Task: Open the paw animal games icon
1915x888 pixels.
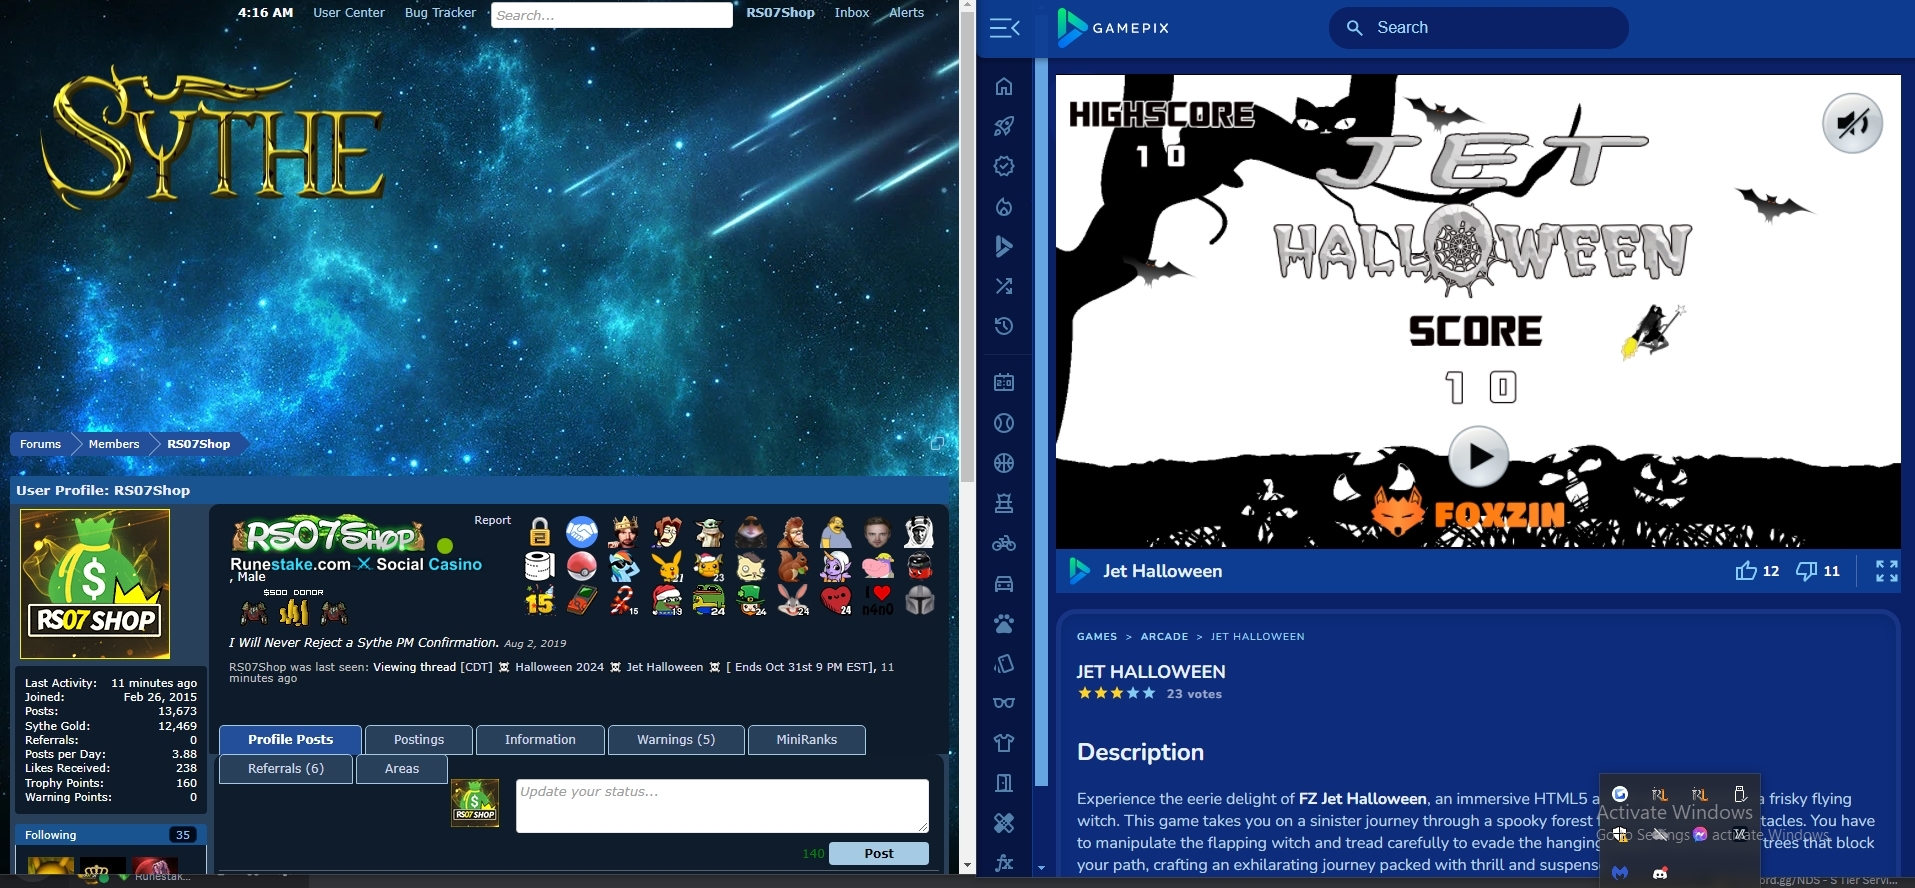Action: (1004, 623)
